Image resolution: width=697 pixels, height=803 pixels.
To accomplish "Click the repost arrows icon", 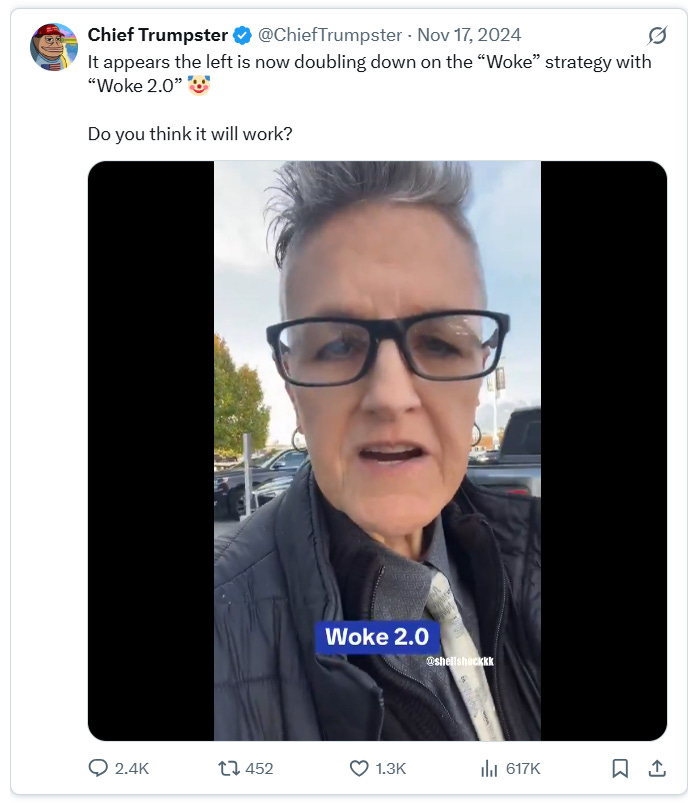I will pos(228,768).
